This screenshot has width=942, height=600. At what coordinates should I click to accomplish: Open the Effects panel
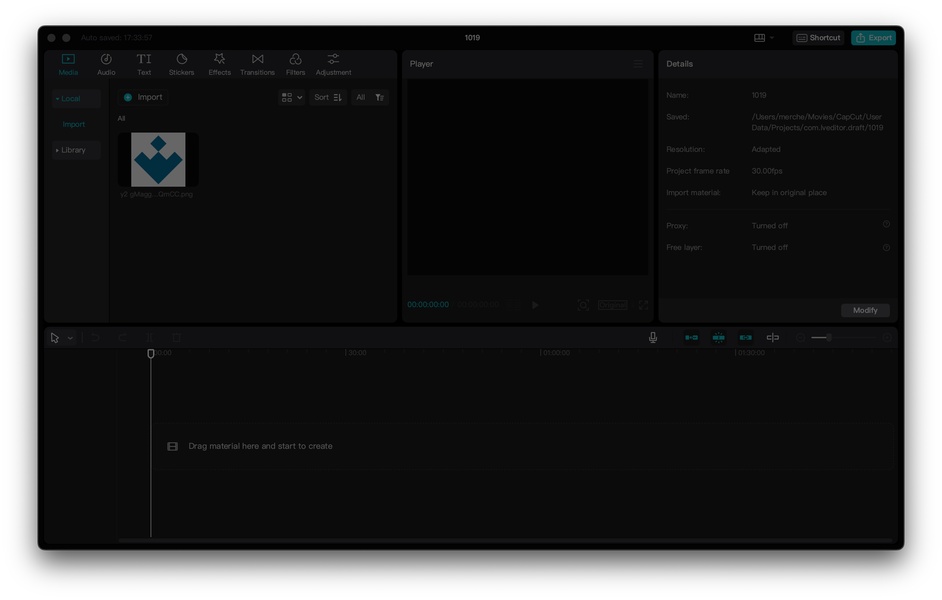(219, 64)
